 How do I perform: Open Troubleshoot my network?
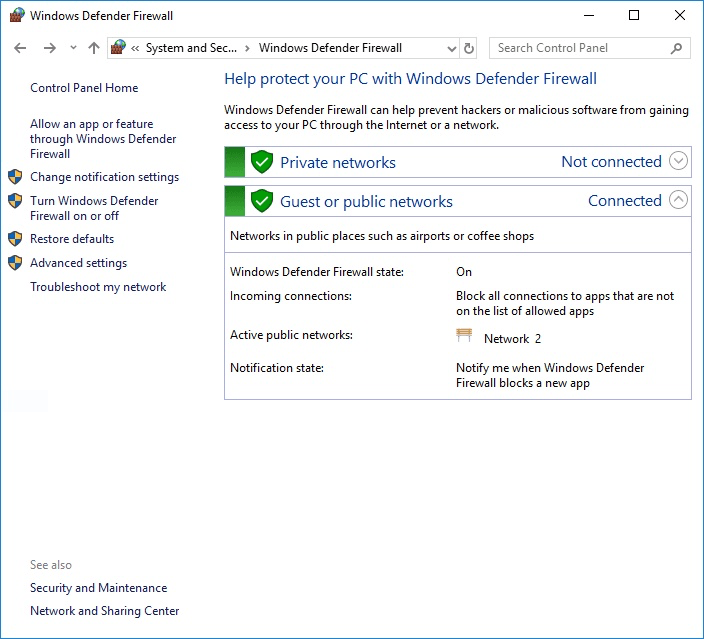[98, 287]
